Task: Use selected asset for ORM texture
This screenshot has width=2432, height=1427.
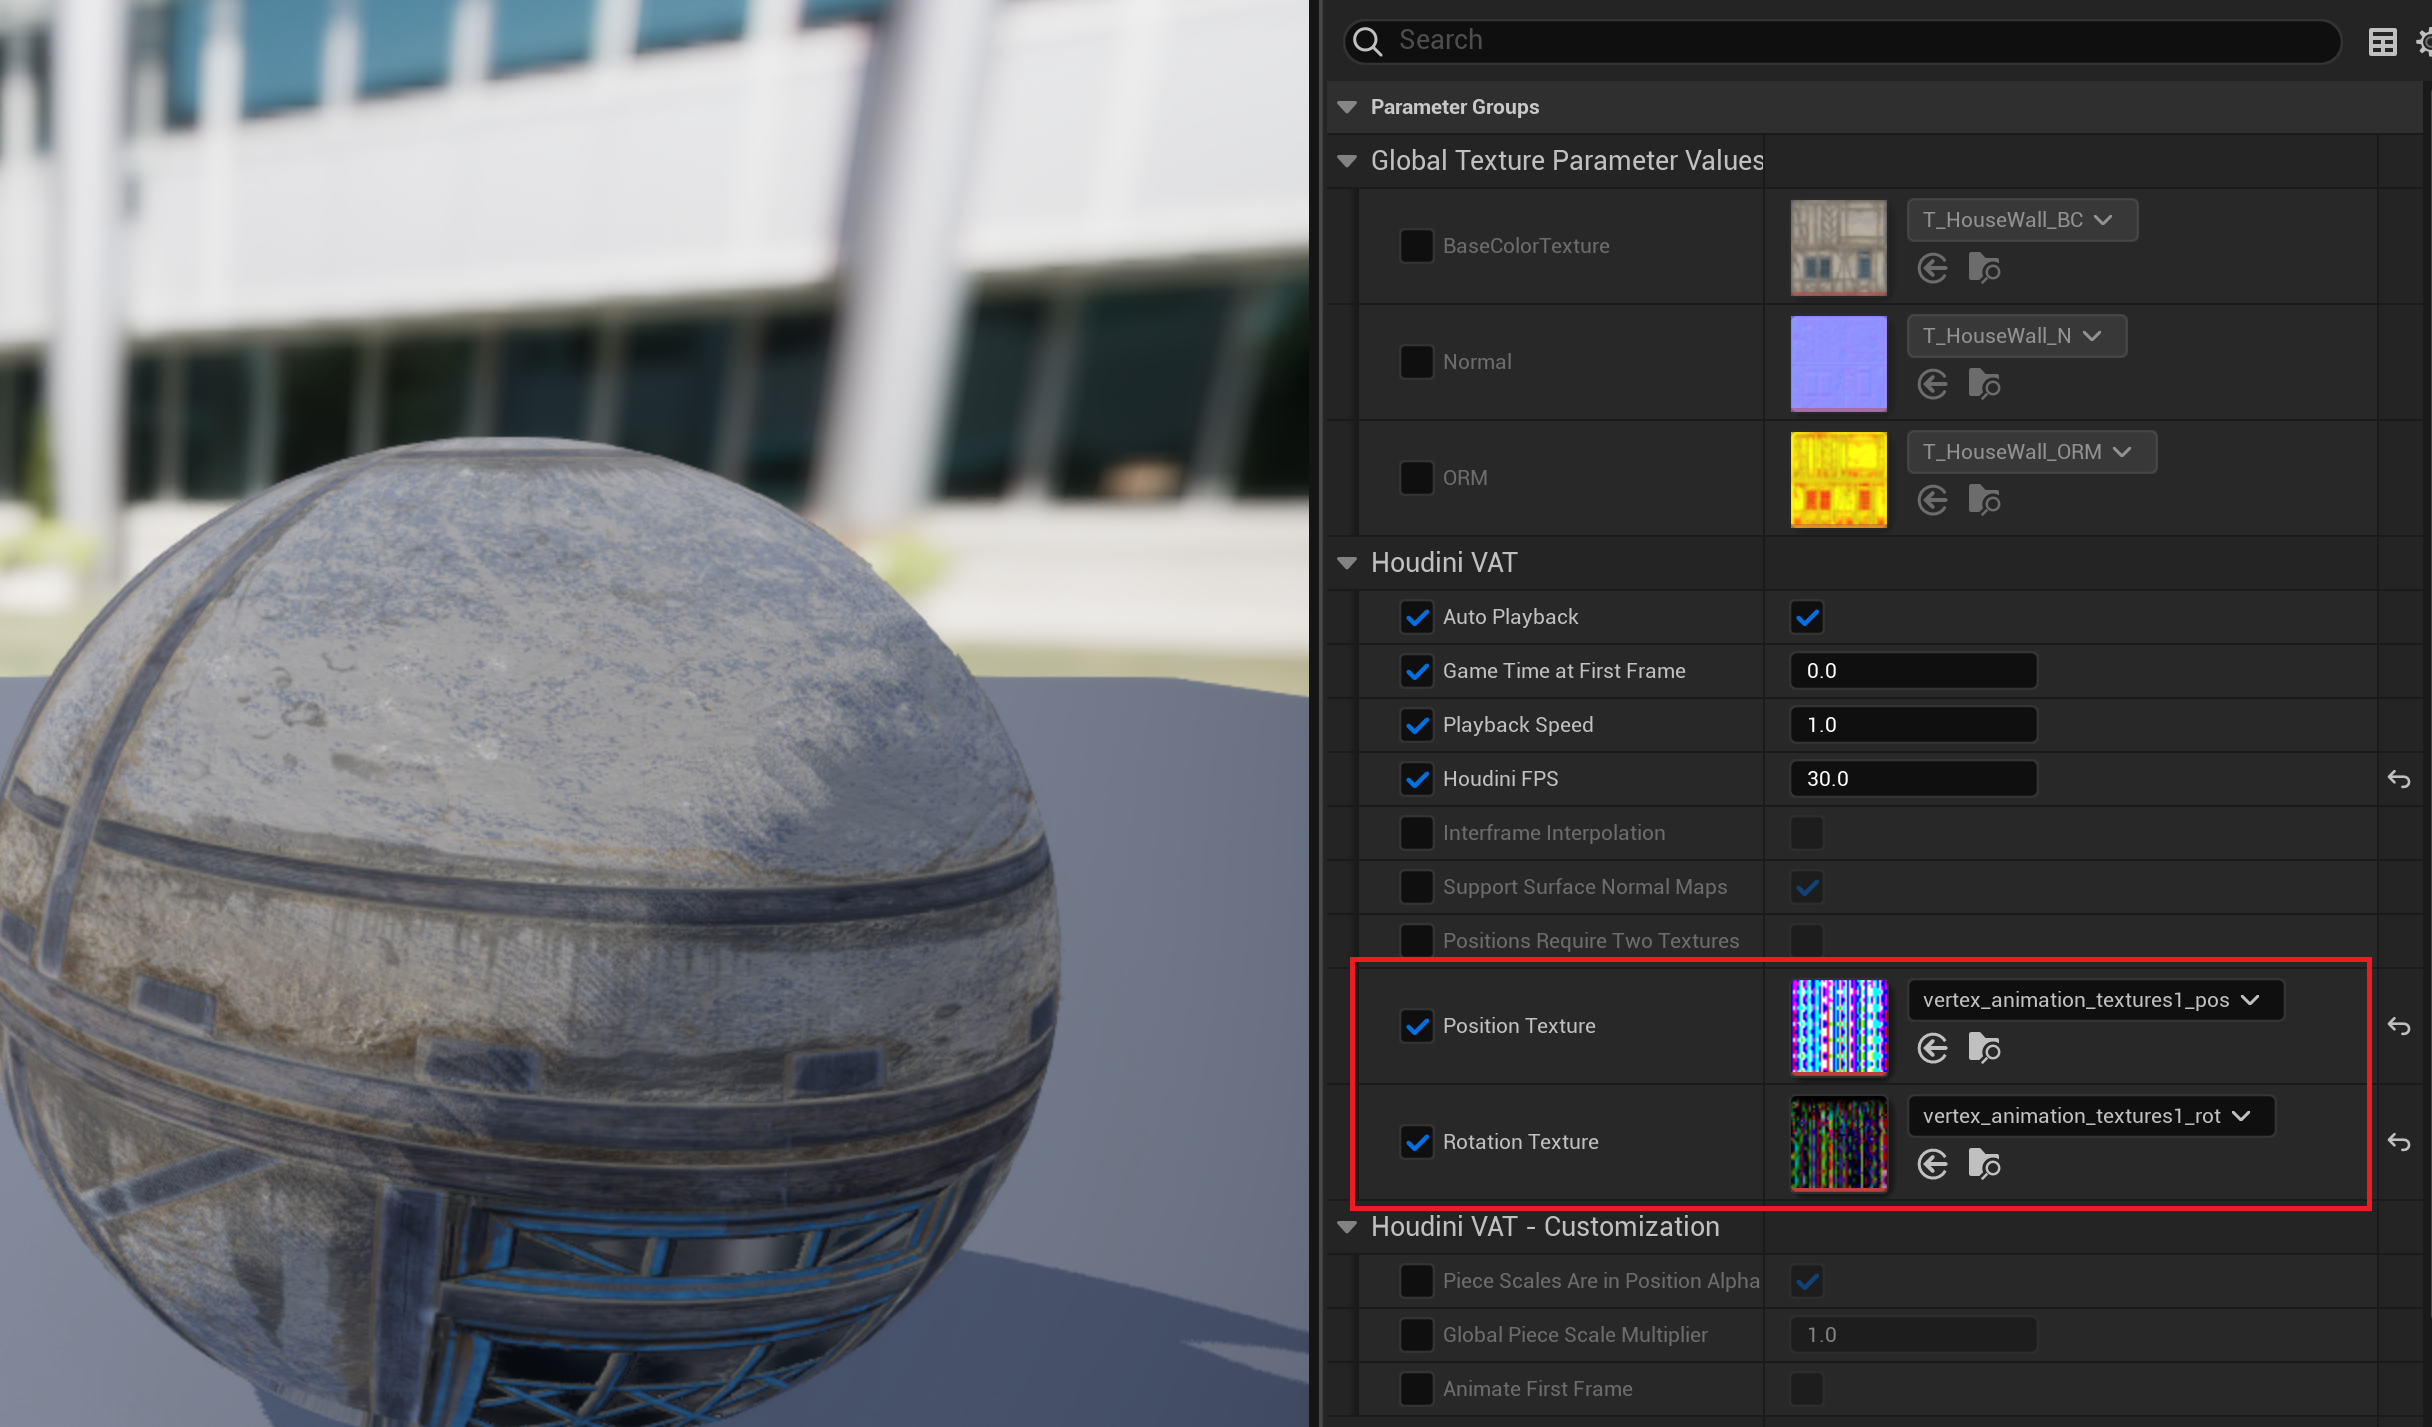Action: (1933, 500)
